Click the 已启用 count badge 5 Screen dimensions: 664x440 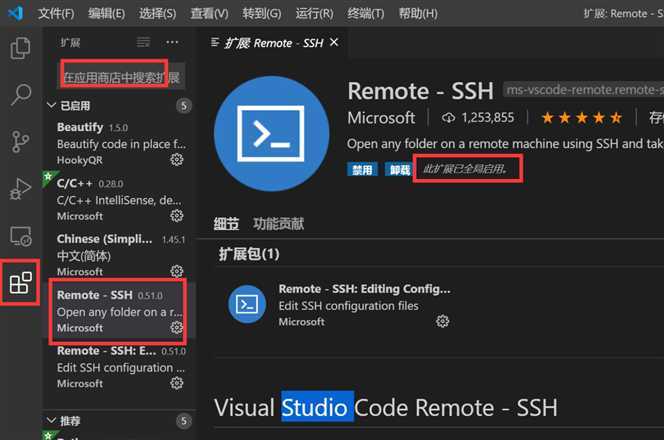click(x=184, y=105)
